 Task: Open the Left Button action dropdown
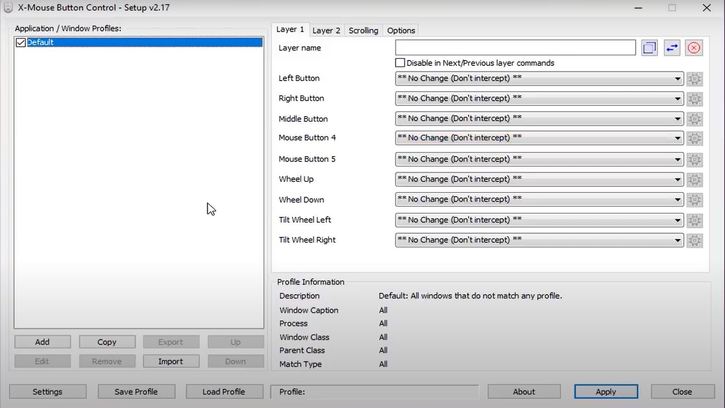pyautogui.click(x=539, y=78)
